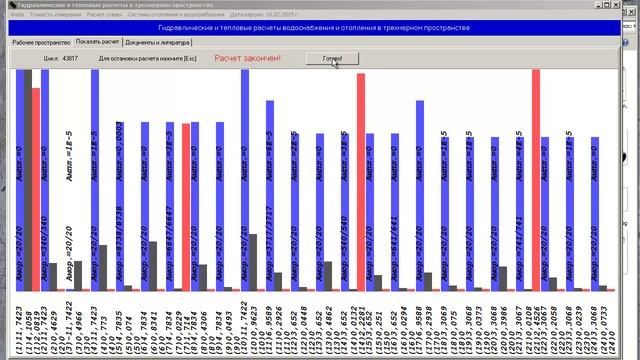This screenshot has width=640, height=360.
Task: Click the 'Цикл: 43817' counter text
Action: (60, 58)
